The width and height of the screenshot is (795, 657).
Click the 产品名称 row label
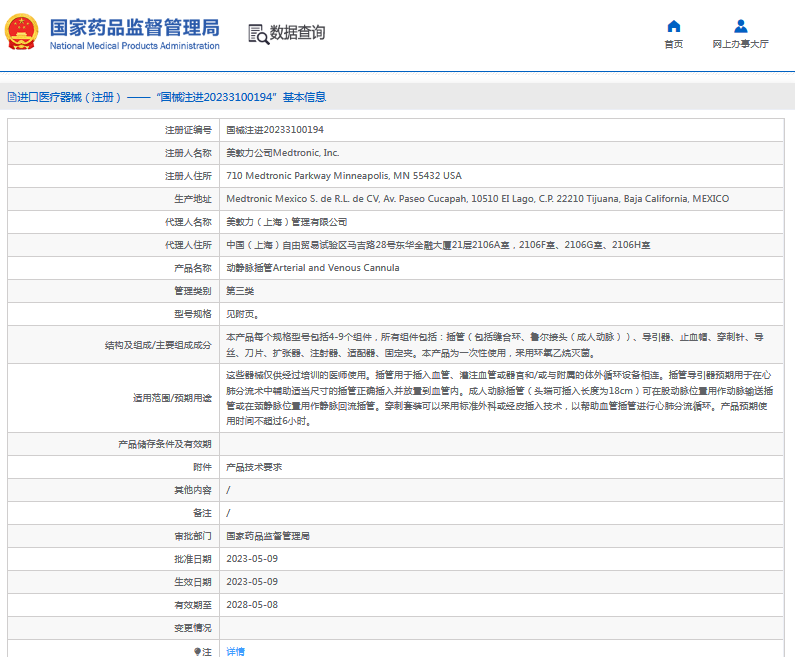pyautogui.click(x=193, y=268)
